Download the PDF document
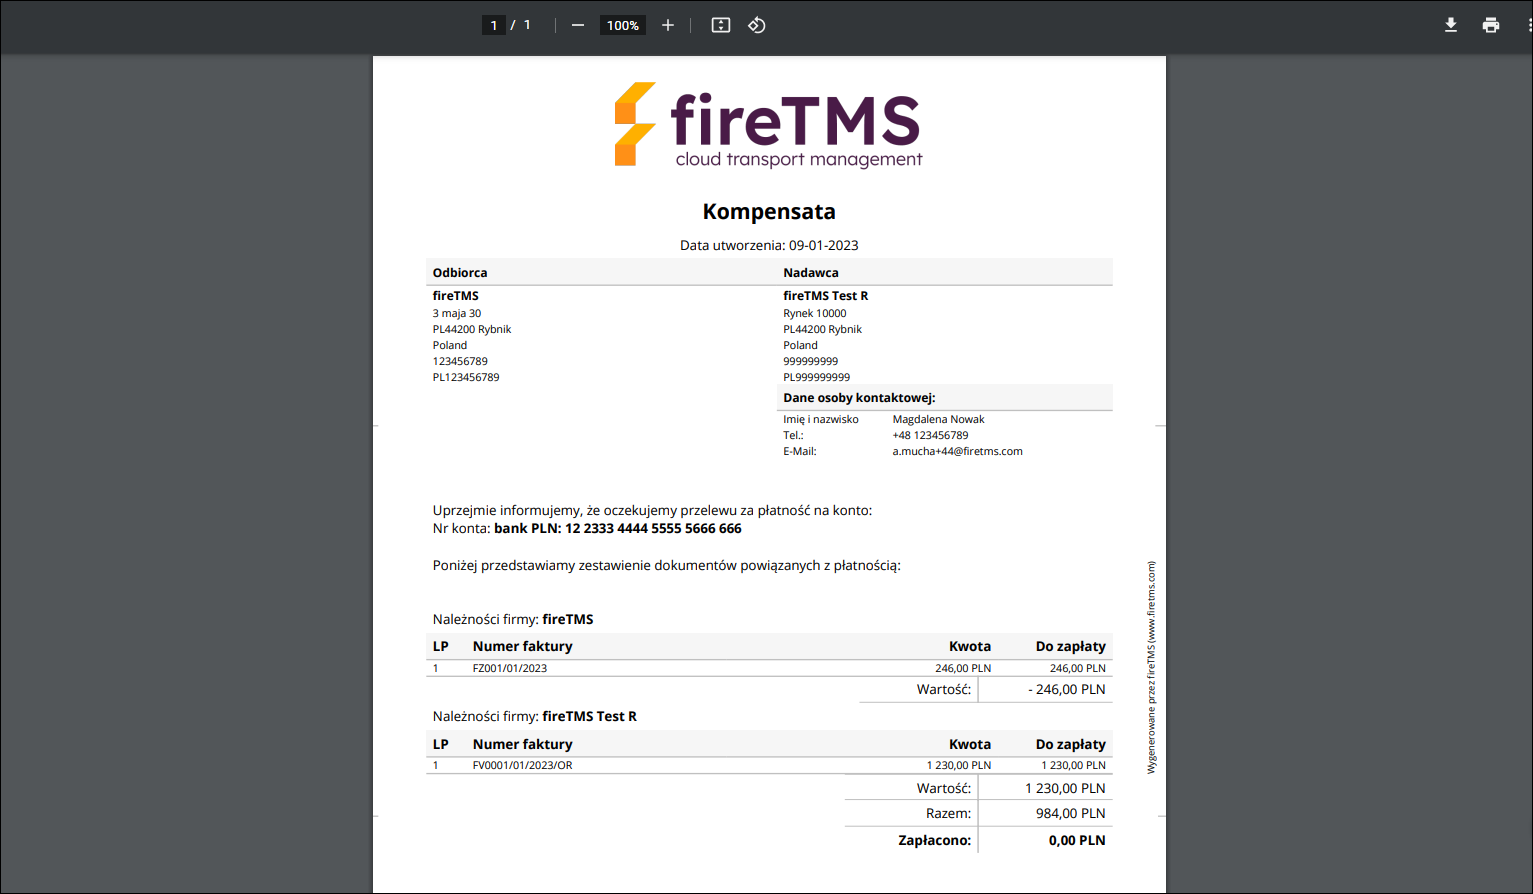This screenshot has width=1533, height=894. (x=1451, y=25)
